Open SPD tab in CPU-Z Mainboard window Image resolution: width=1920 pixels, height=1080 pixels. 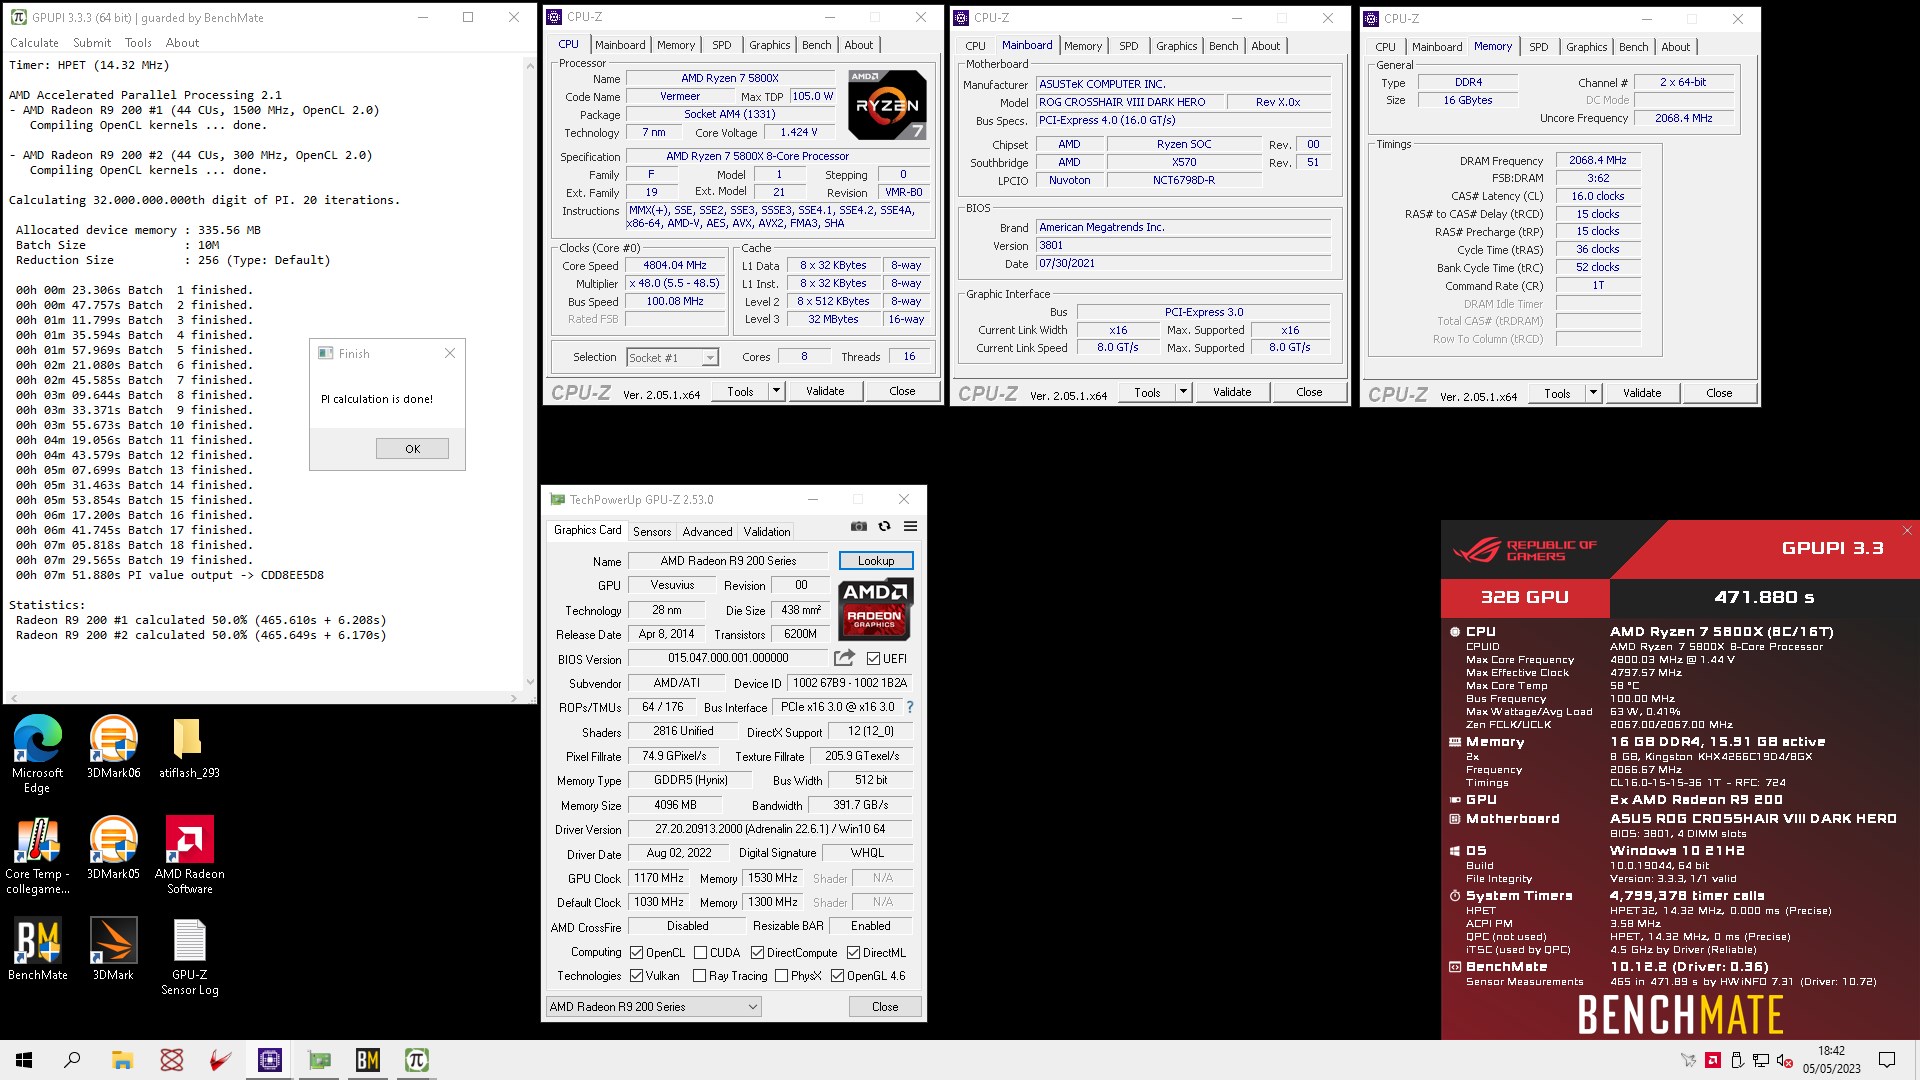tap(1128, 46)
